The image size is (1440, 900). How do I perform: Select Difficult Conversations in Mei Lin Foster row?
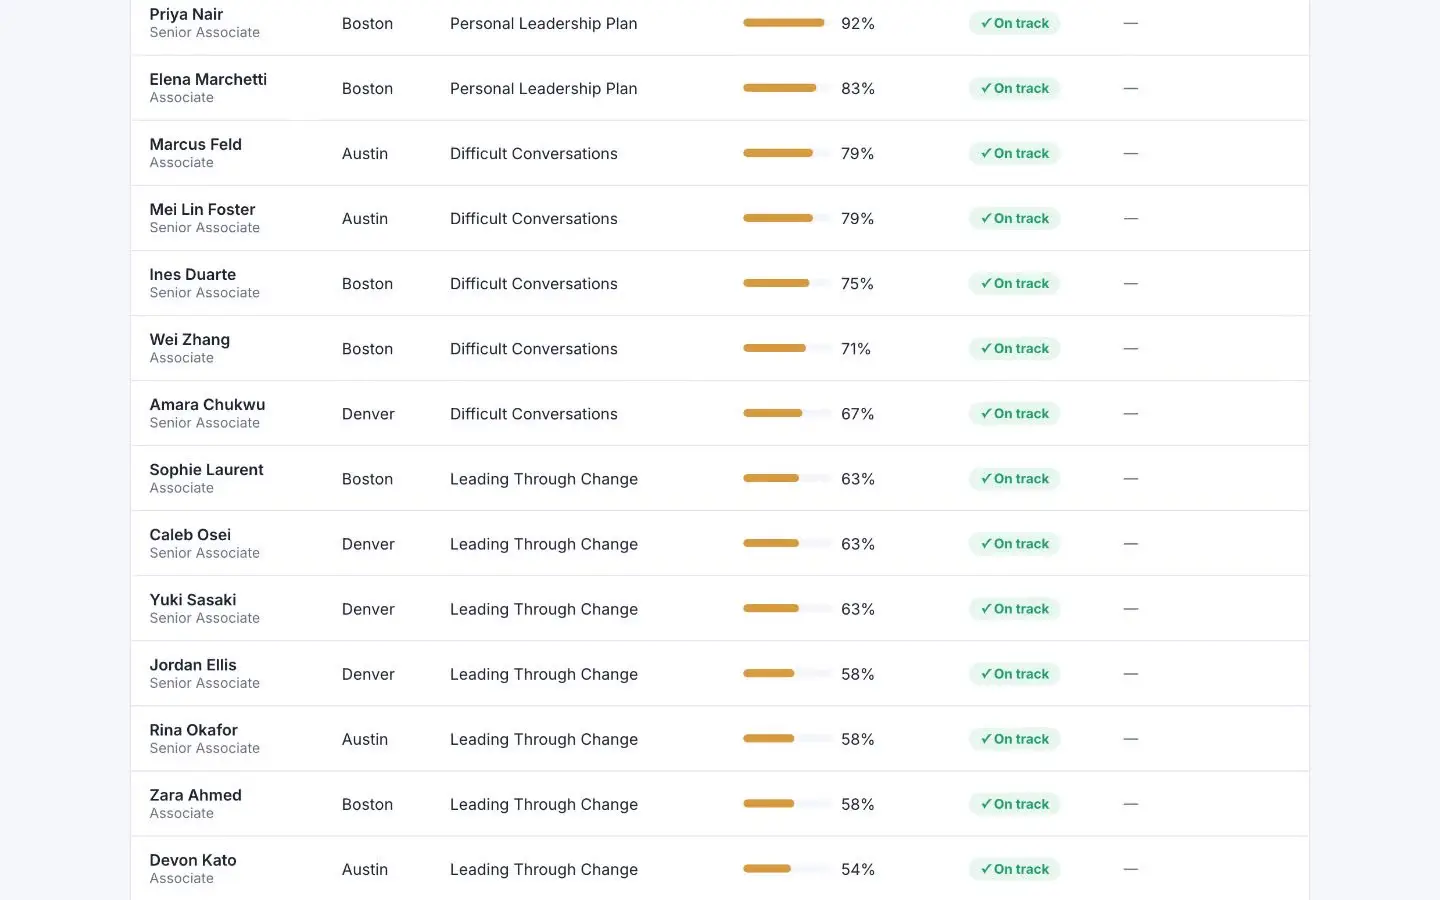pos(533,218)
